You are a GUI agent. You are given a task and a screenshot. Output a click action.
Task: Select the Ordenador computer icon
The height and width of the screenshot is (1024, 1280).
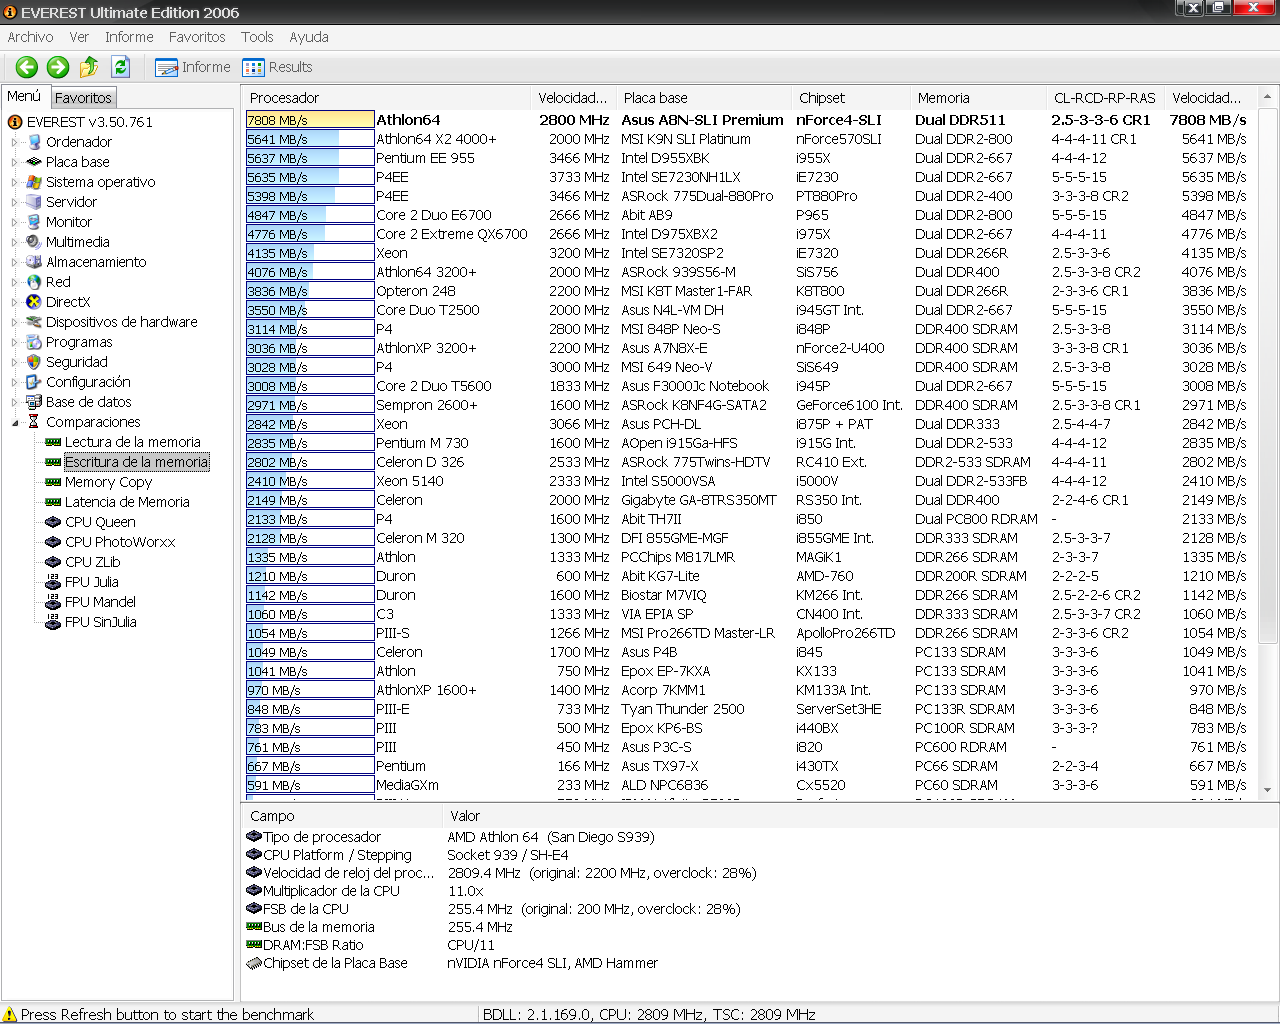tap(34, 142)
